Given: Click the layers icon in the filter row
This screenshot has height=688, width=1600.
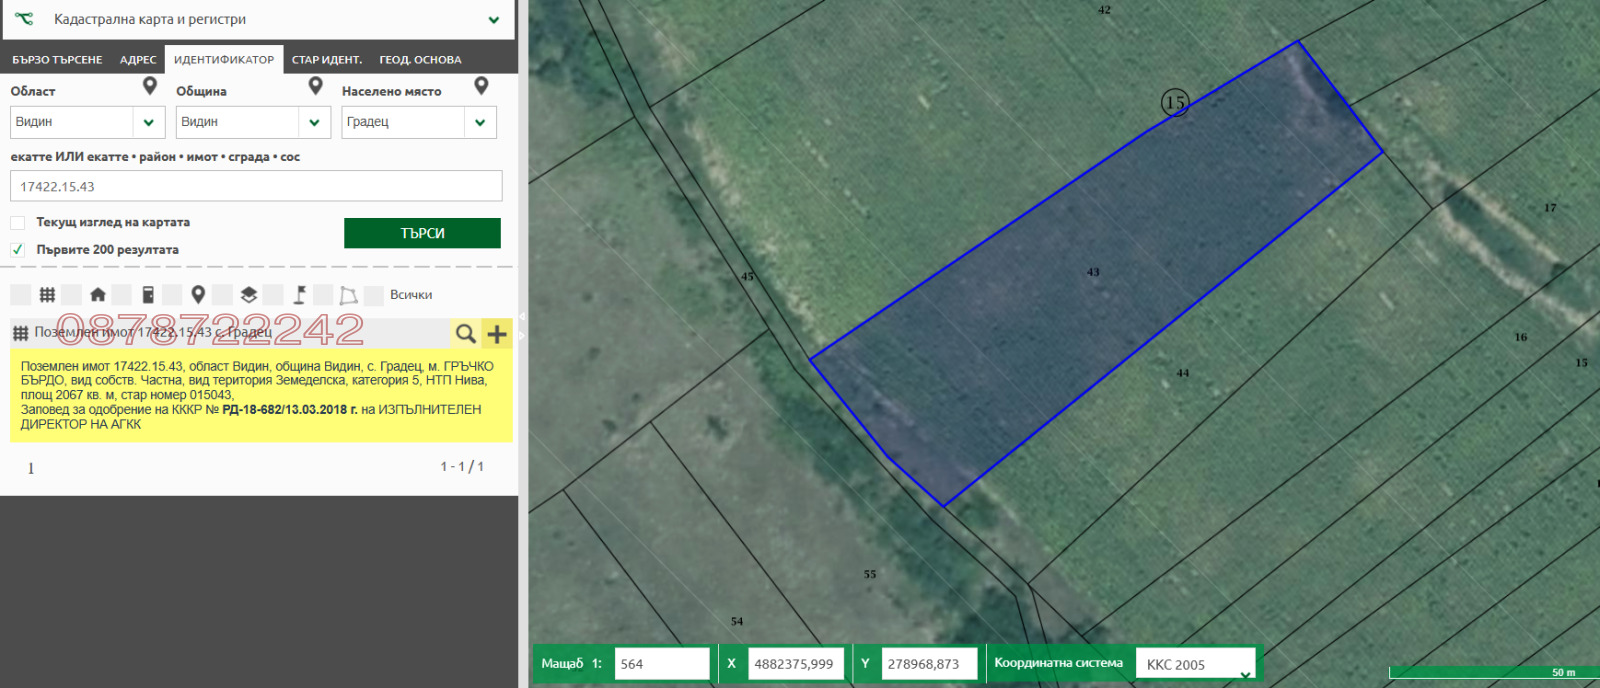Looking at the screenshot, I should 248,295.
